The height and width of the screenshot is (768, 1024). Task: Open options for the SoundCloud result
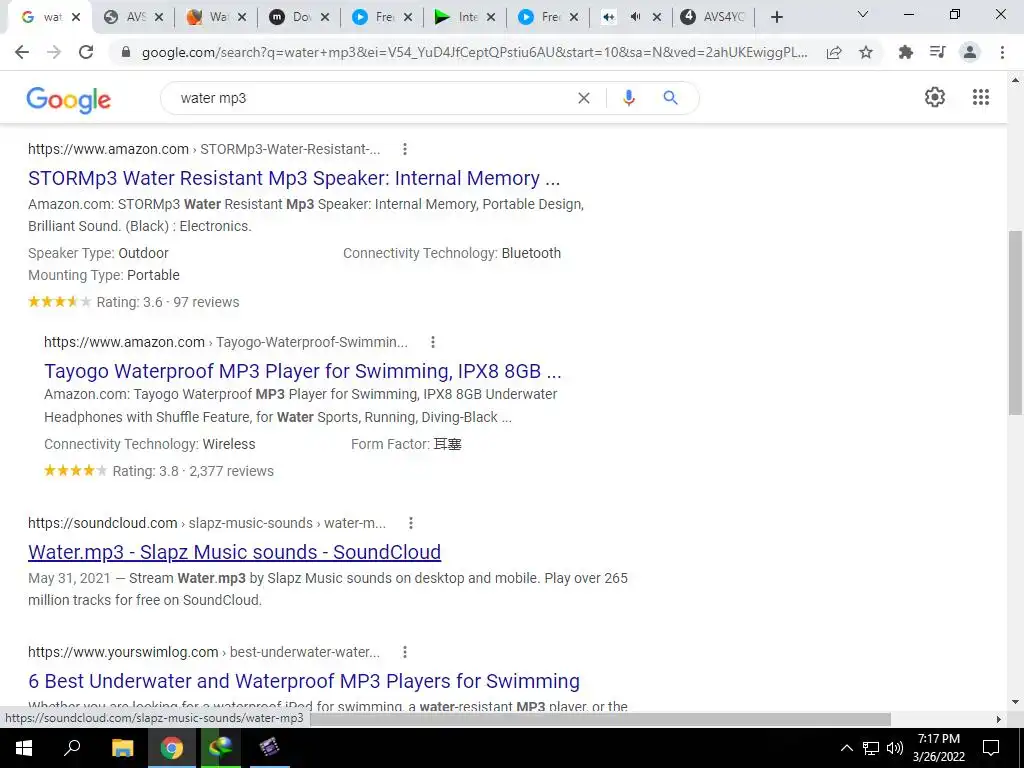click(x=411, y=523)
